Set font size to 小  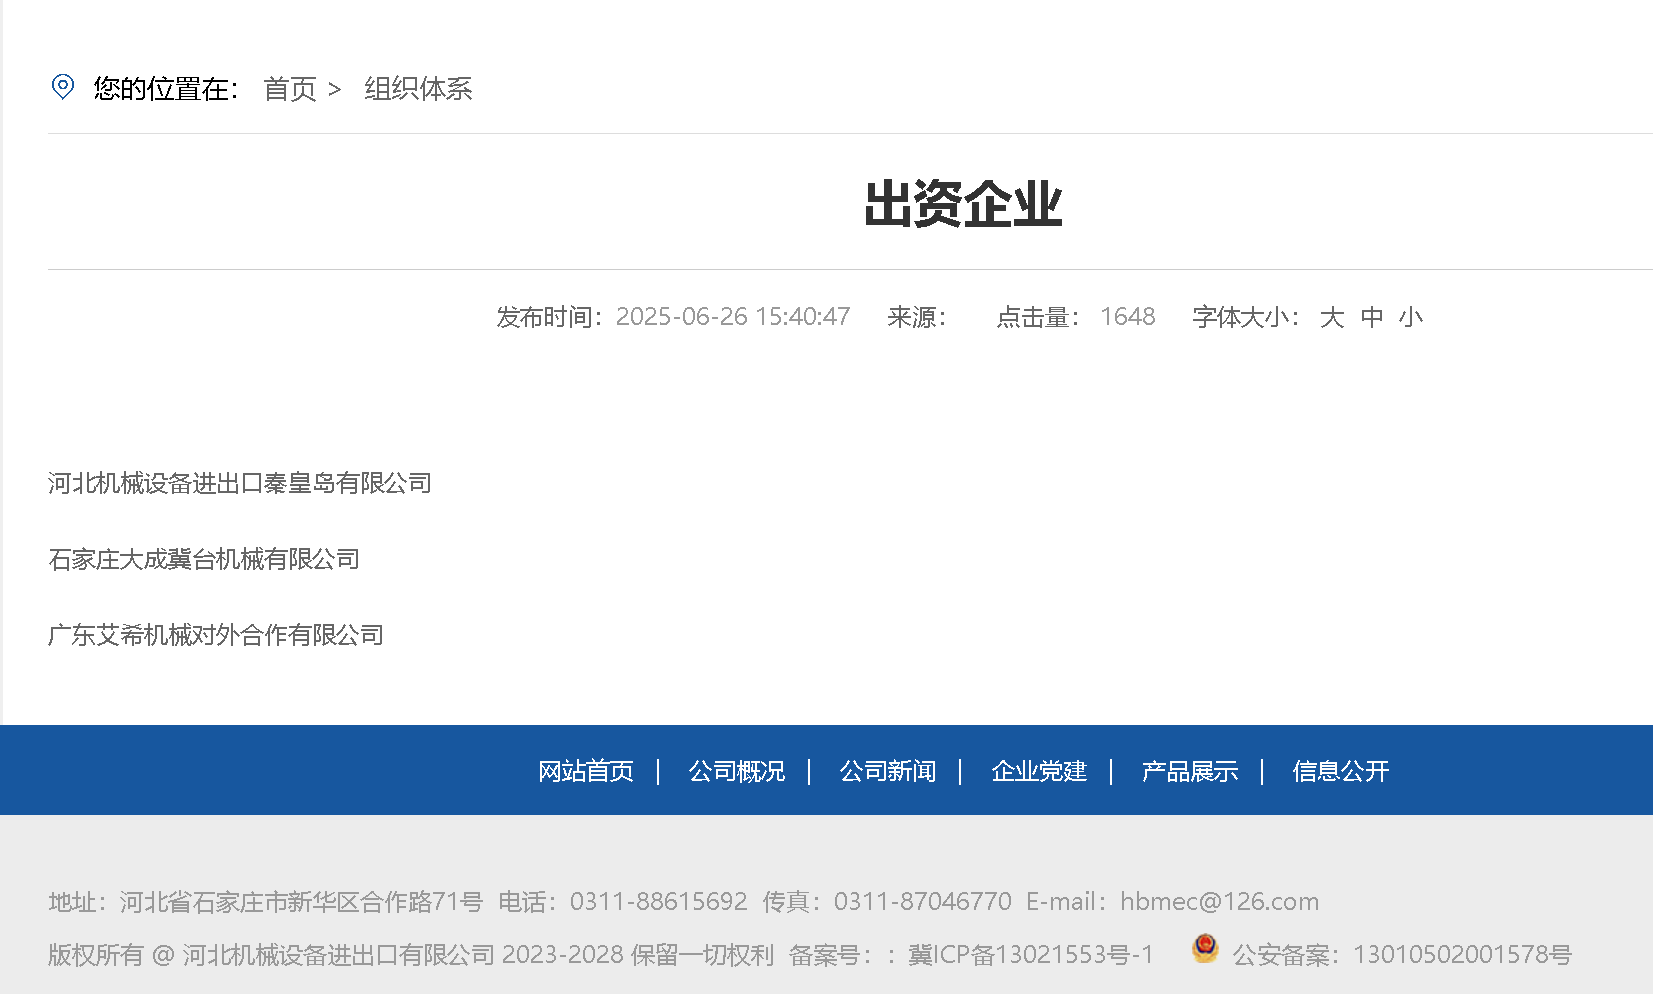click(x=1410, y=317)
